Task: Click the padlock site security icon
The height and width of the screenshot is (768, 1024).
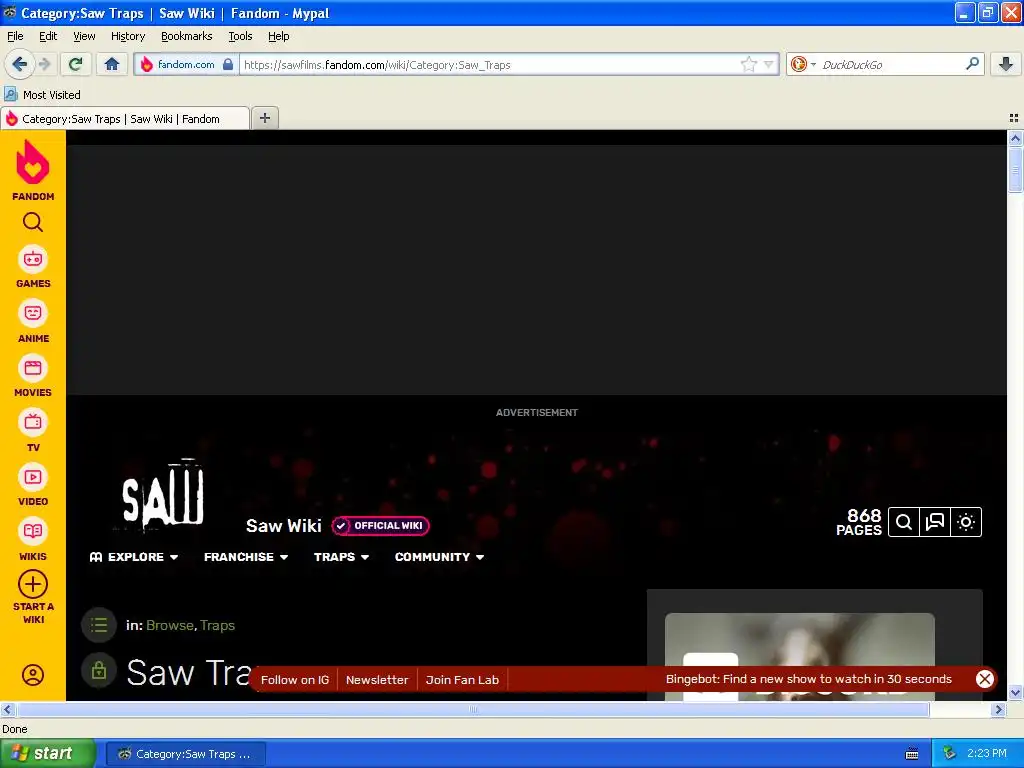Action: 228,64
